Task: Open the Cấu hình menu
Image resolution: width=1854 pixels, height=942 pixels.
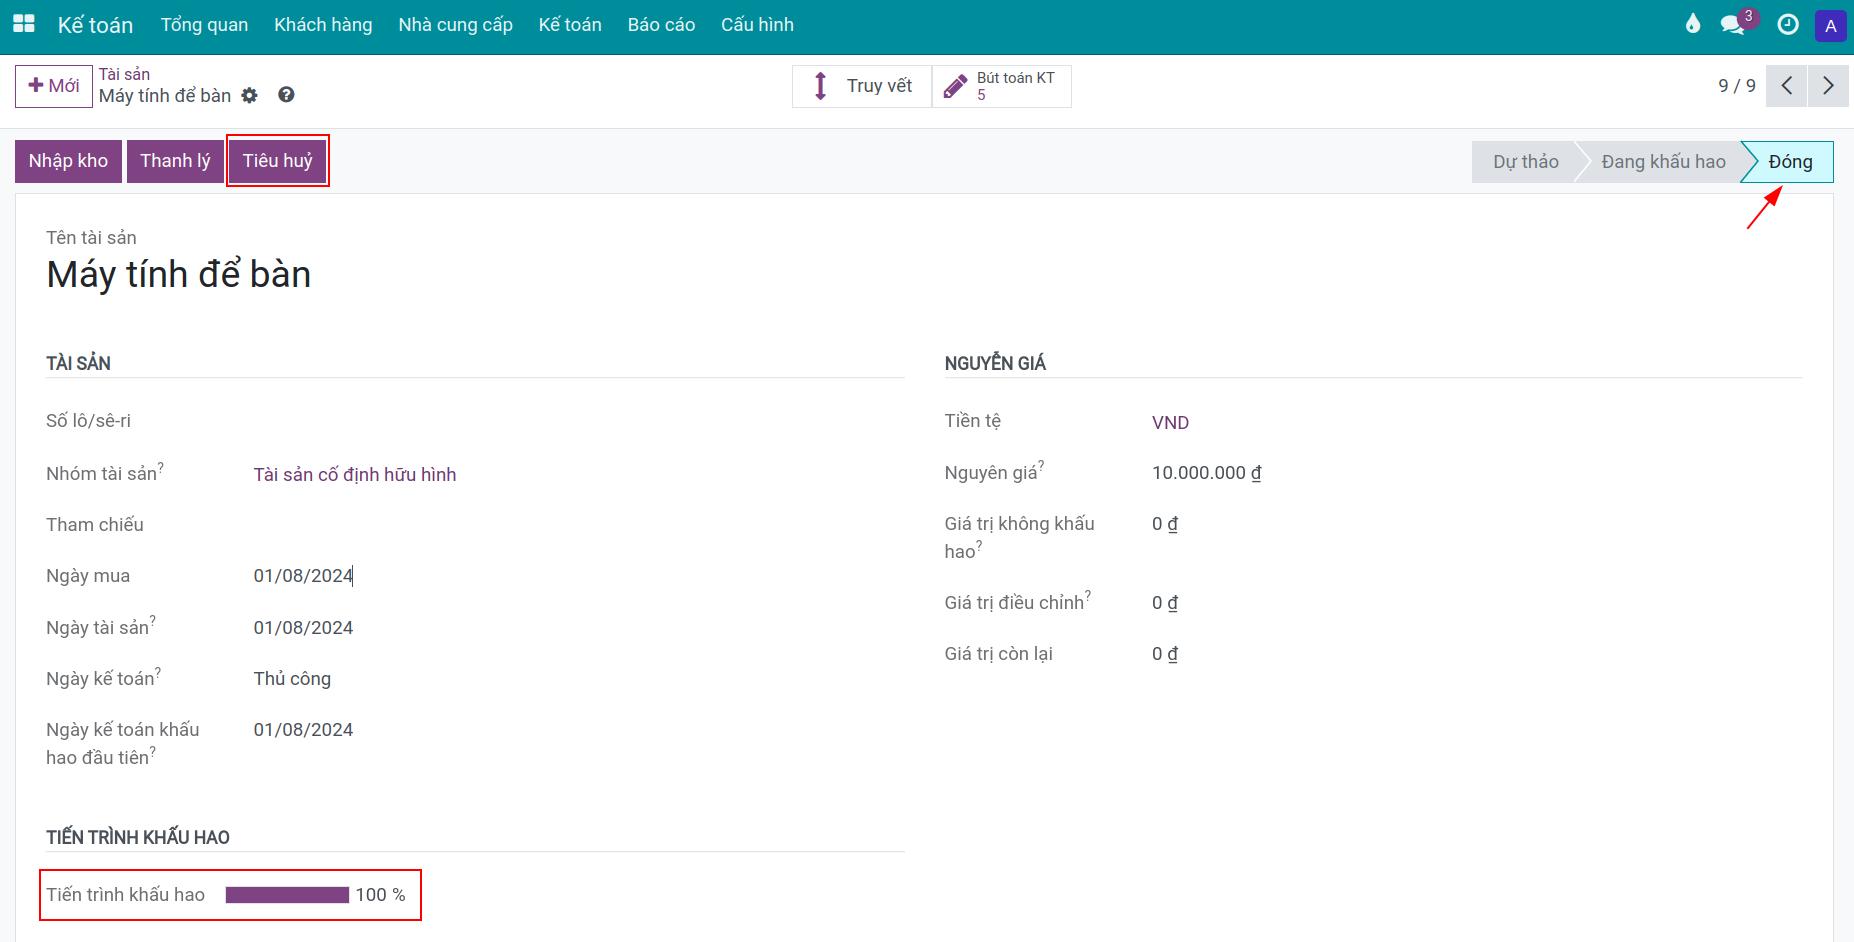Action: pyautogui.click(x=757, y=25)
